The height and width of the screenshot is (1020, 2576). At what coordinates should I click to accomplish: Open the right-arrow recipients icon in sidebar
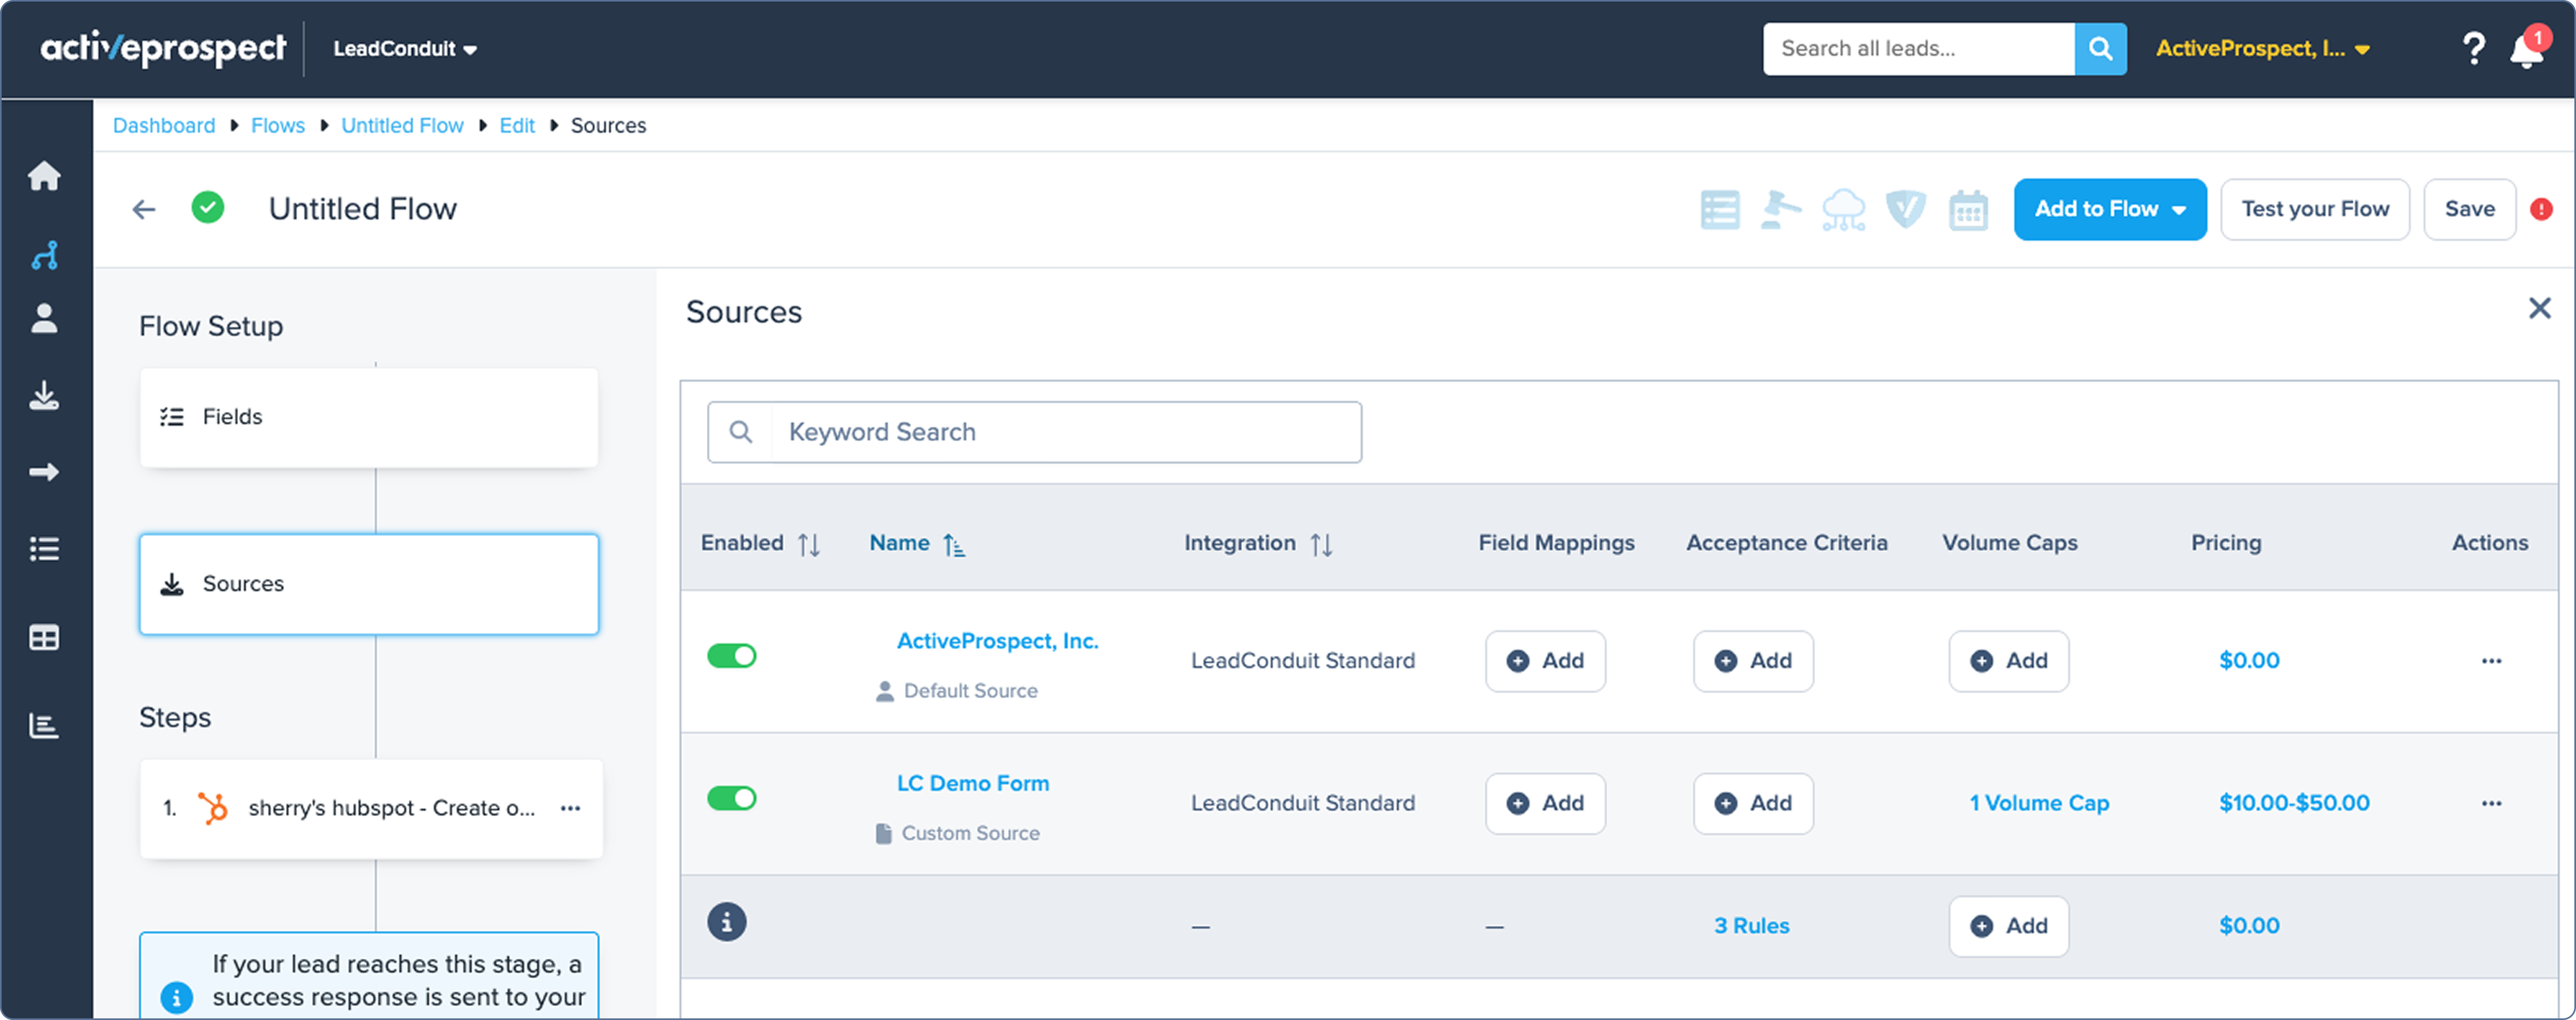[44, 471]
